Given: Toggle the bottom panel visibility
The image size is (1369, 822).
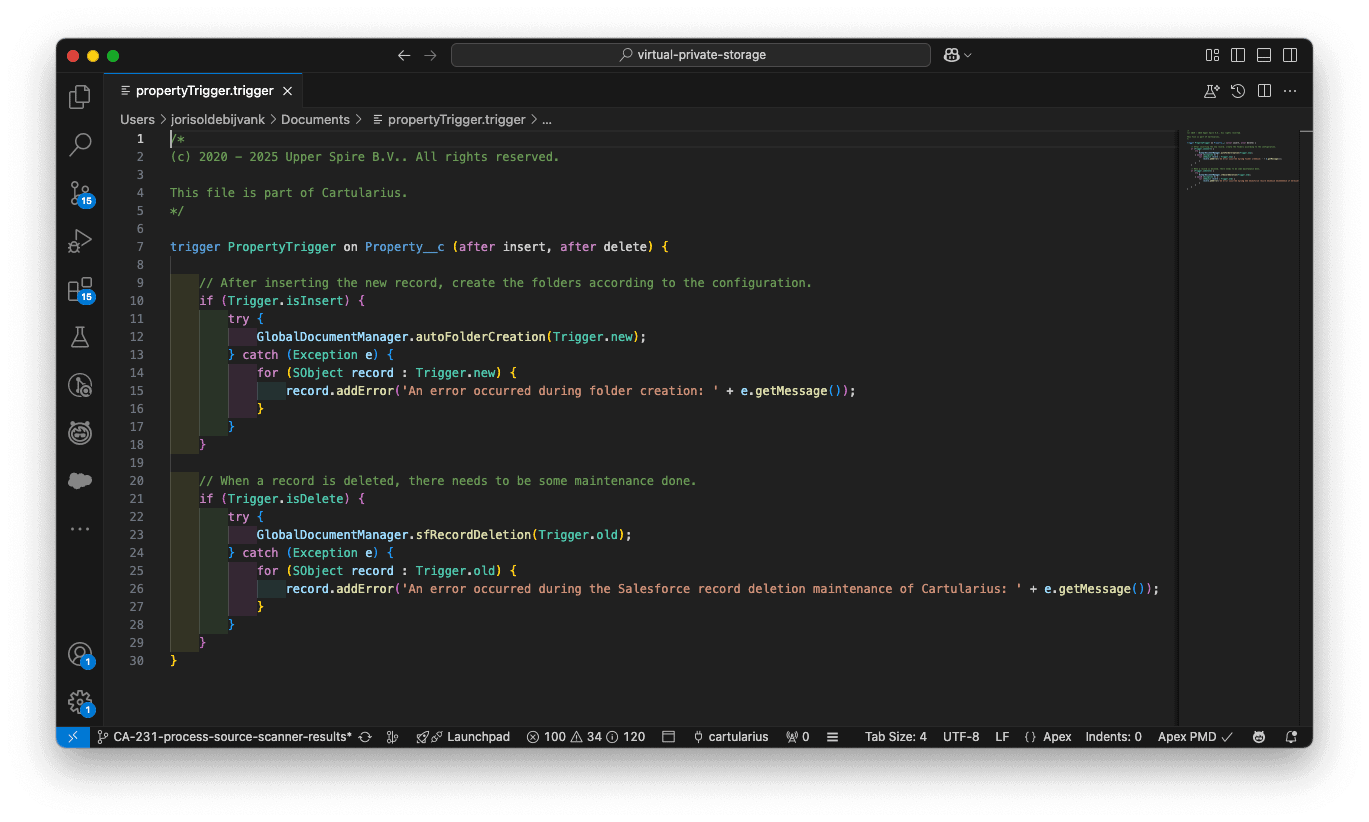Looking at the screenshot, I should 1263,55.
